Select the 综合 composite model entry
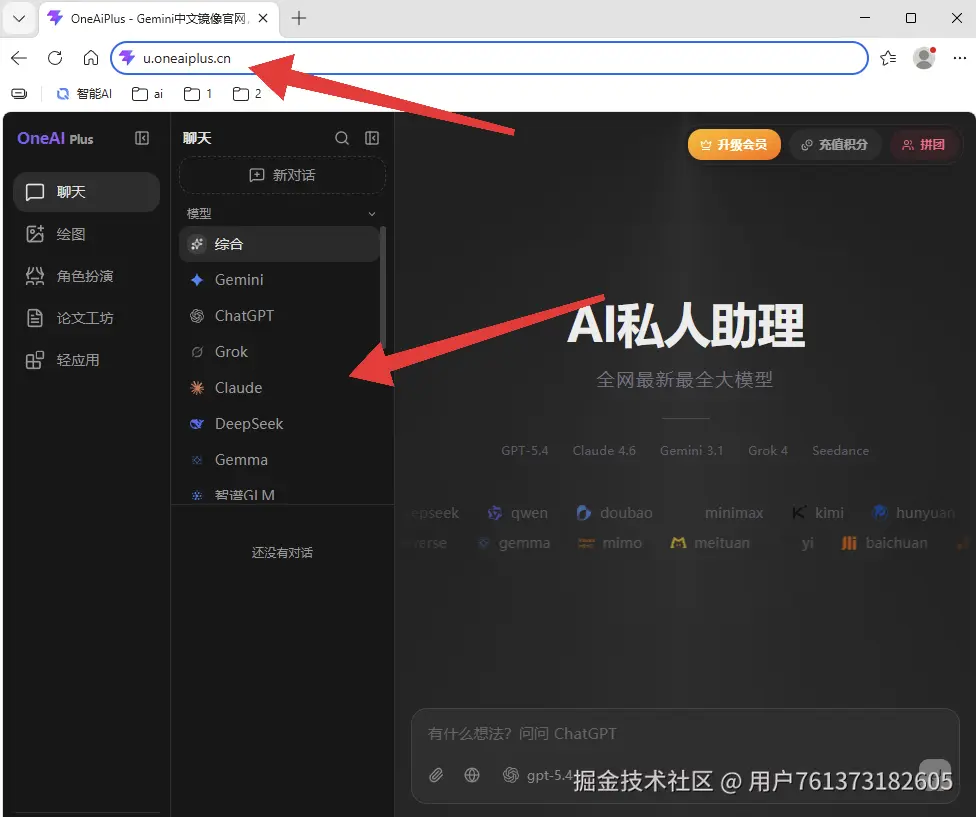Screen dimensions: 976x817 228,243
